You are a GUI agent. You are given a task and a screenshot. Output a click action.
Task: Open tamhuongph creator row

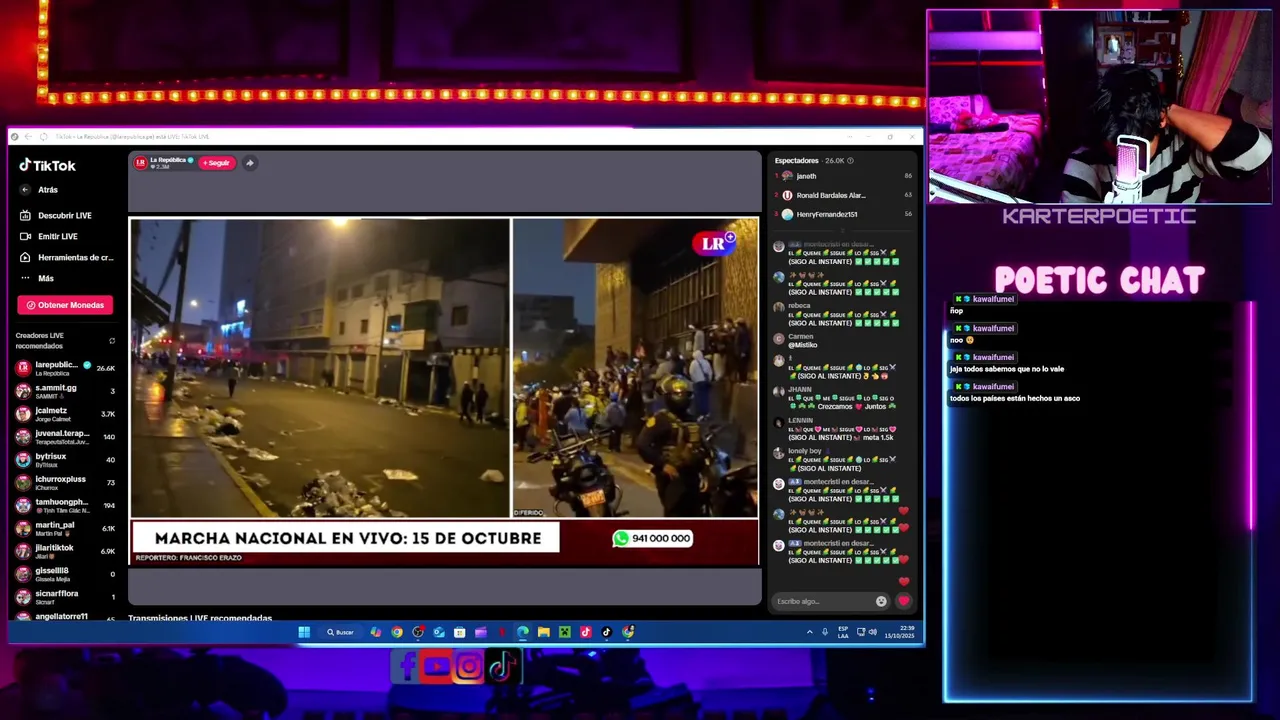[x=65, y=505]
